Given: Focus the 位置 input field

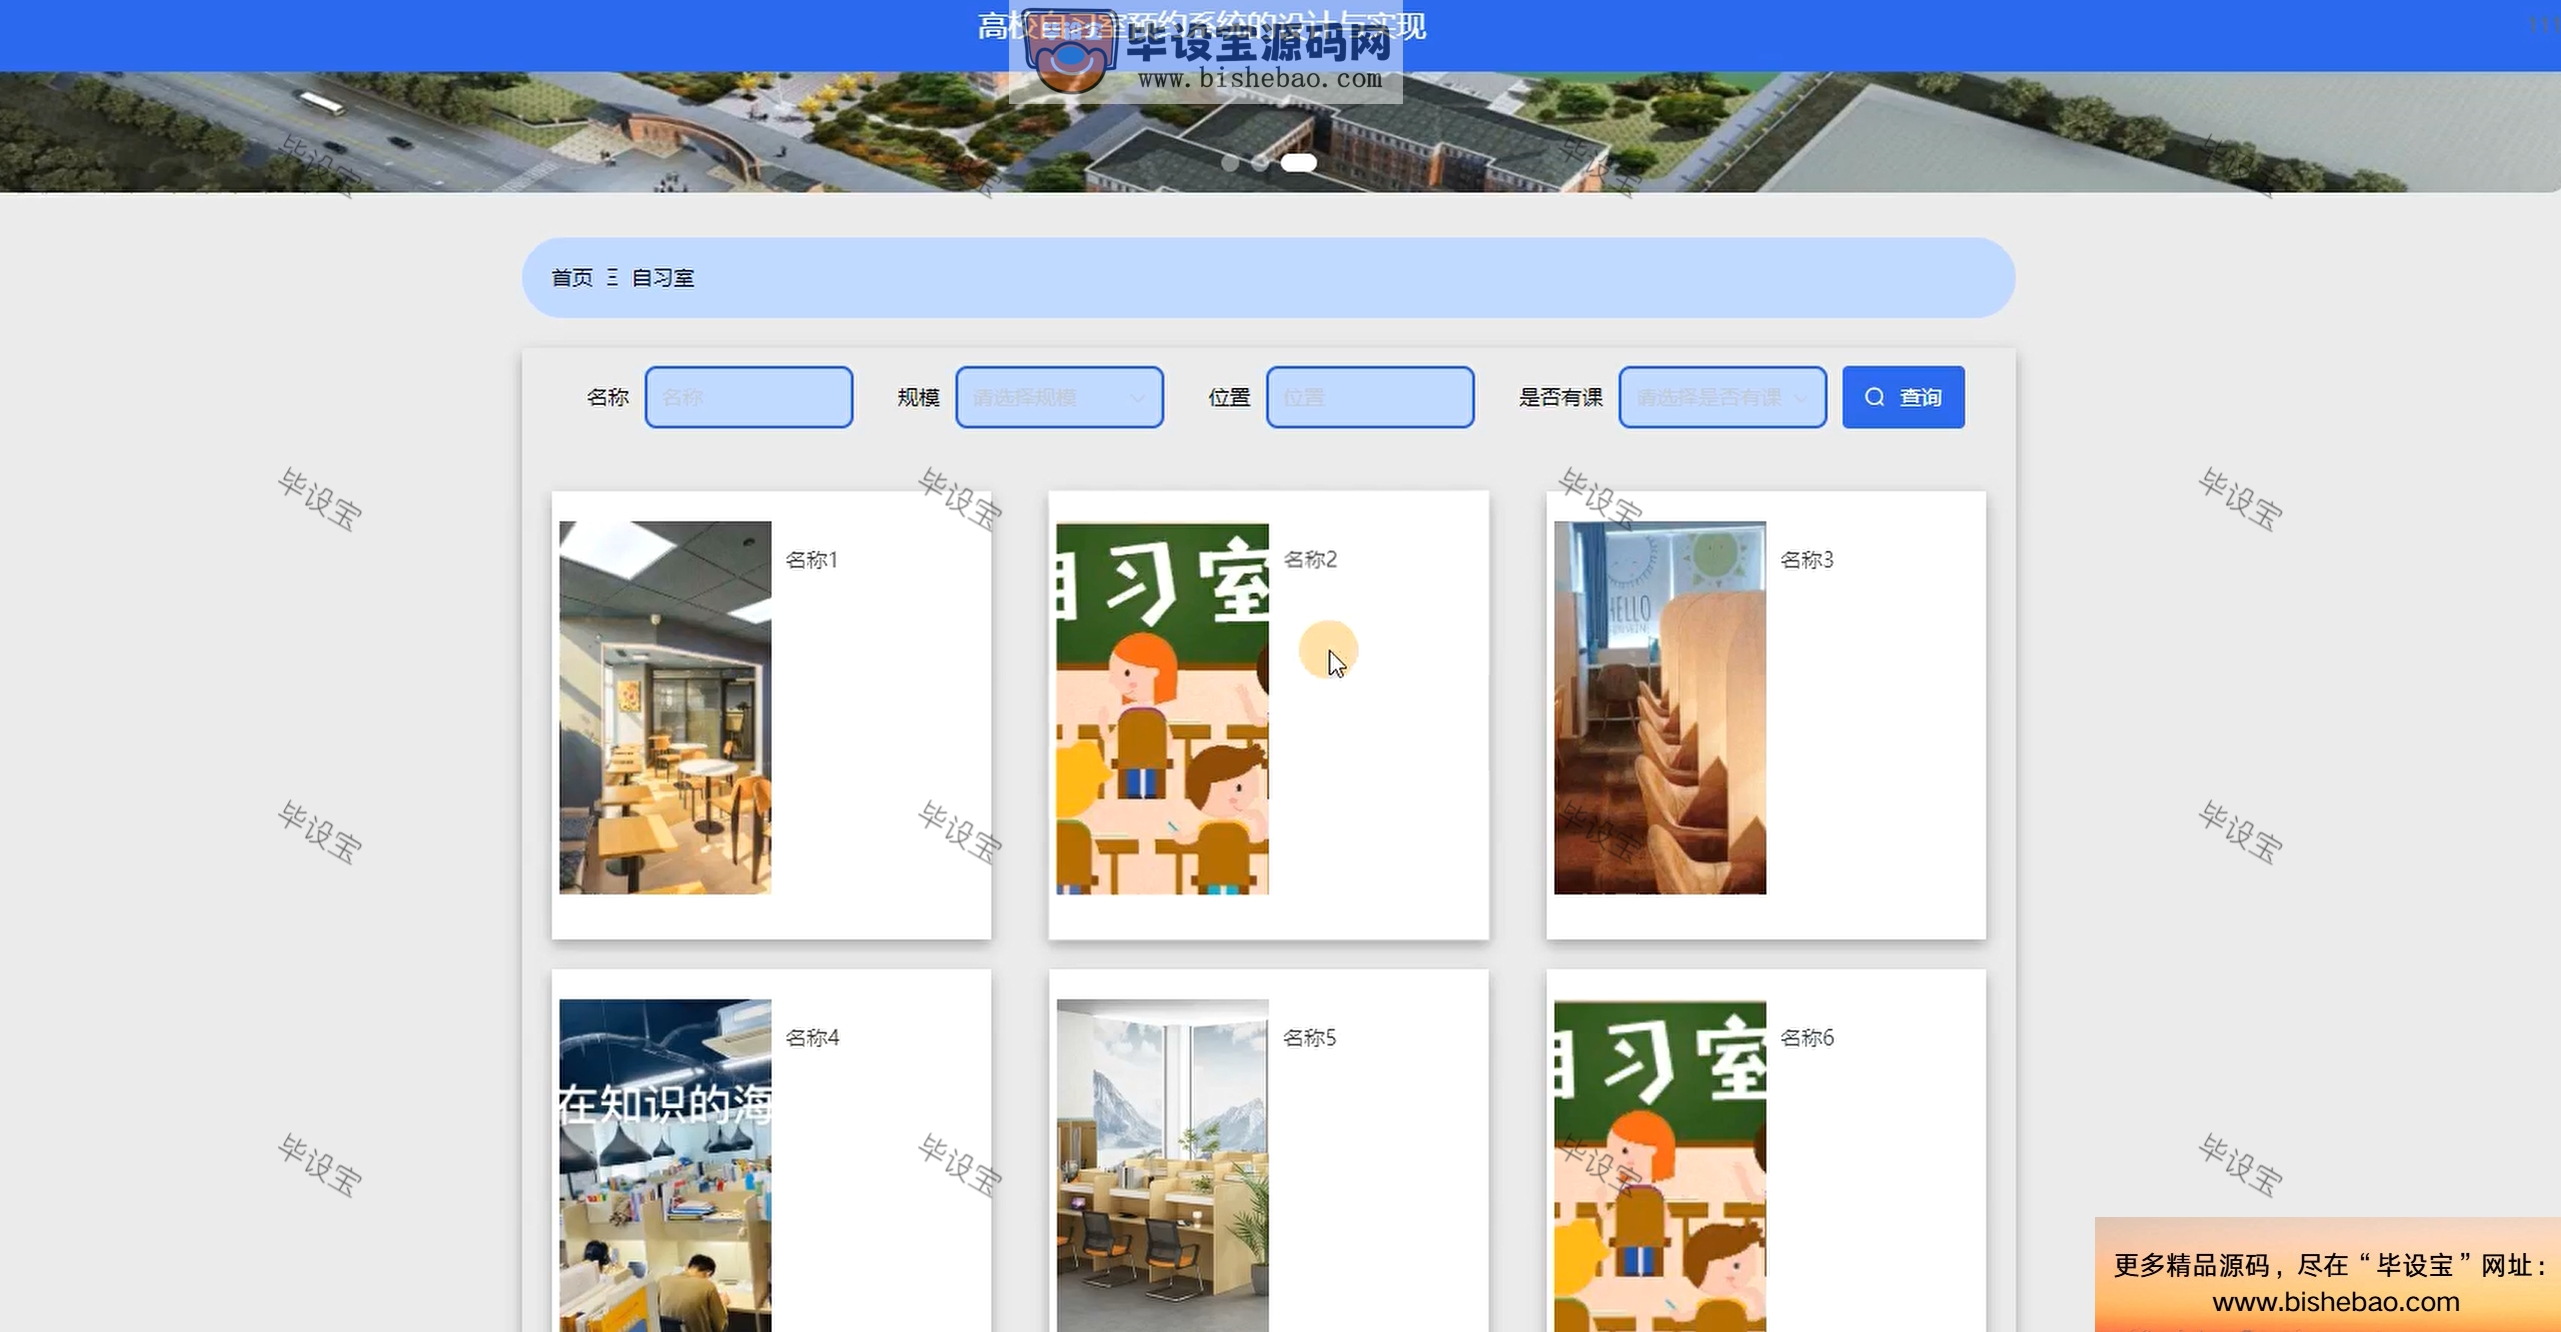Looking at the screenshot, I should [x=1370, y=397].
